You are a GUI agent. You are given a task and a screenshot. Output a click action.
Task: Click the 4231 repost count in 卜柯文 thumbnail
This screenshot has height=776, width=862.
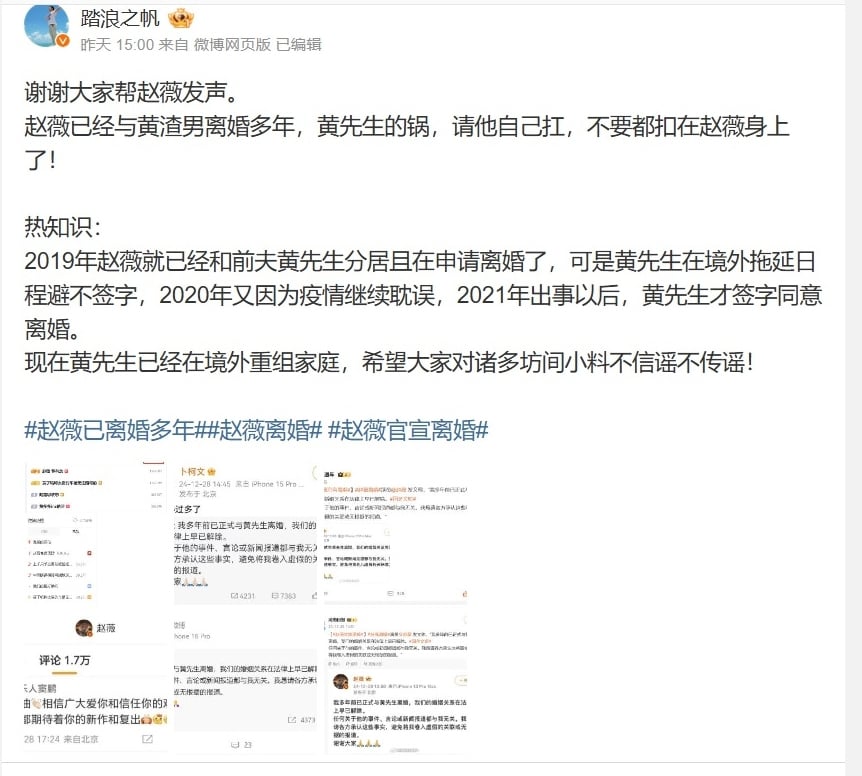243,596
